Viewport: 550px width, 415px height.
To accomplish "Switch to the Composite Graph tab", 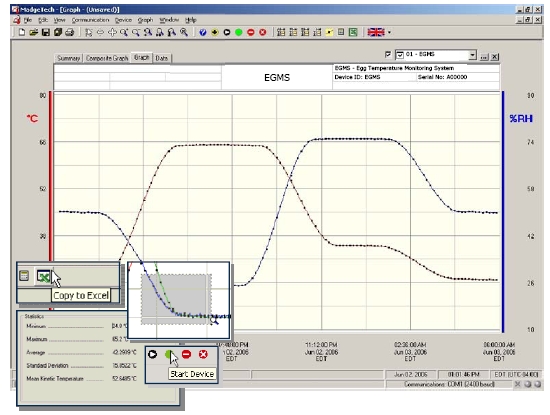I will pyautogui.click(x=107, y=58).
